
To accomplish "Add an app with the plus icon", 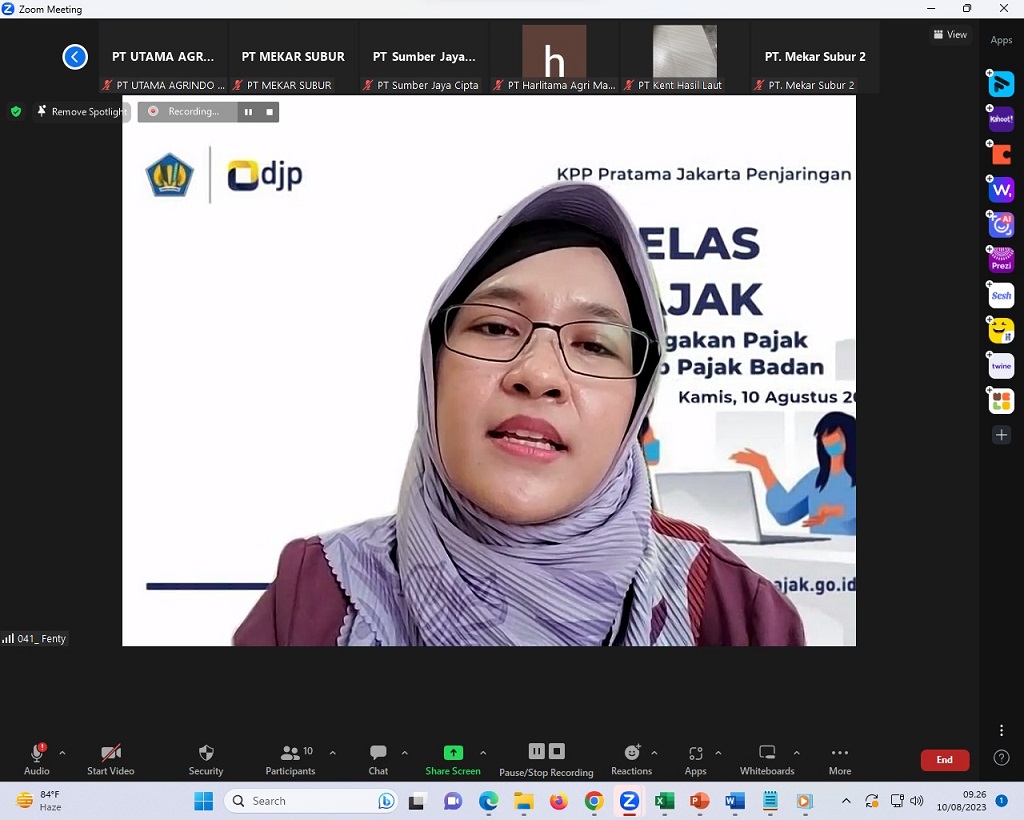I will tap(1001, 435).
